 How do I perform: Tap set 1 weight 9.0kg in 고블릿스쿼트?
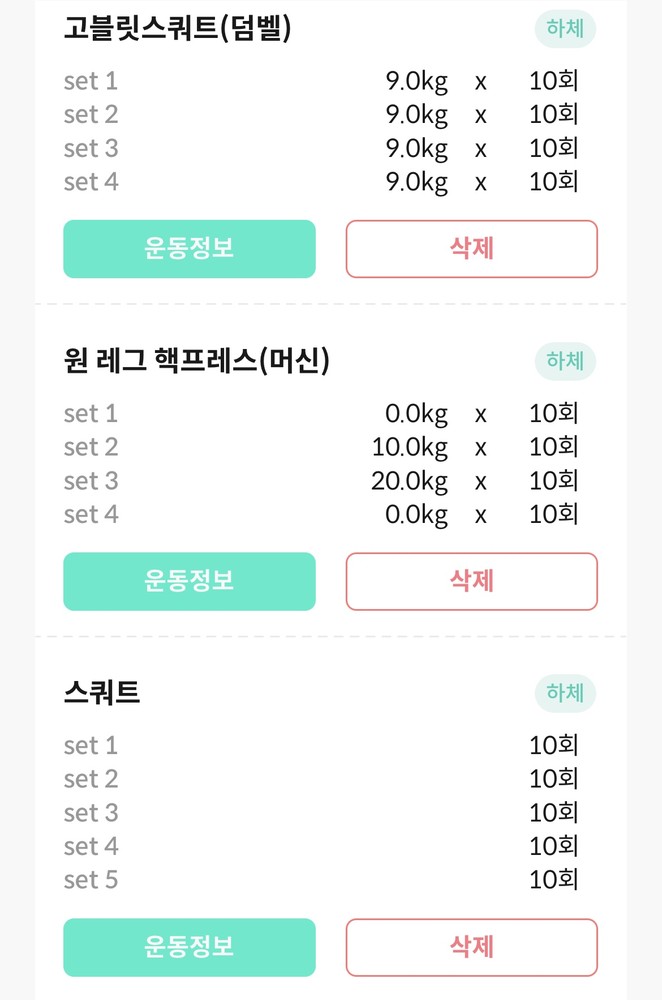[x=417, y=82]
